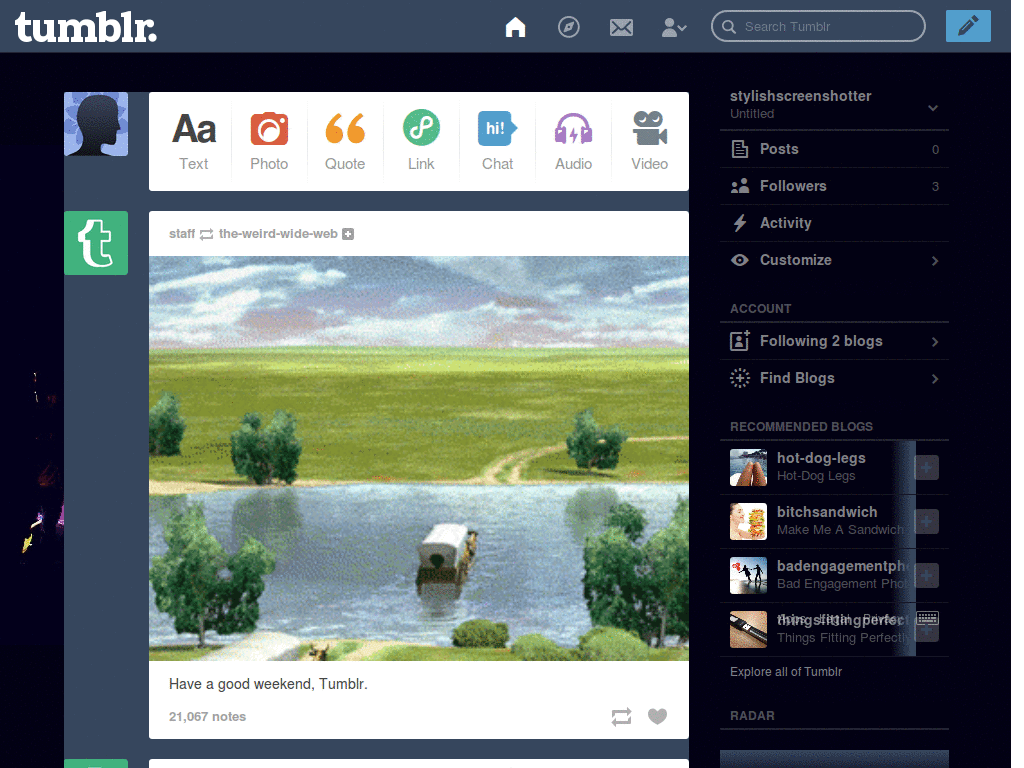Create a new Text post
1024x768 pixels.
pyautogui.click(x=194, y=141)
